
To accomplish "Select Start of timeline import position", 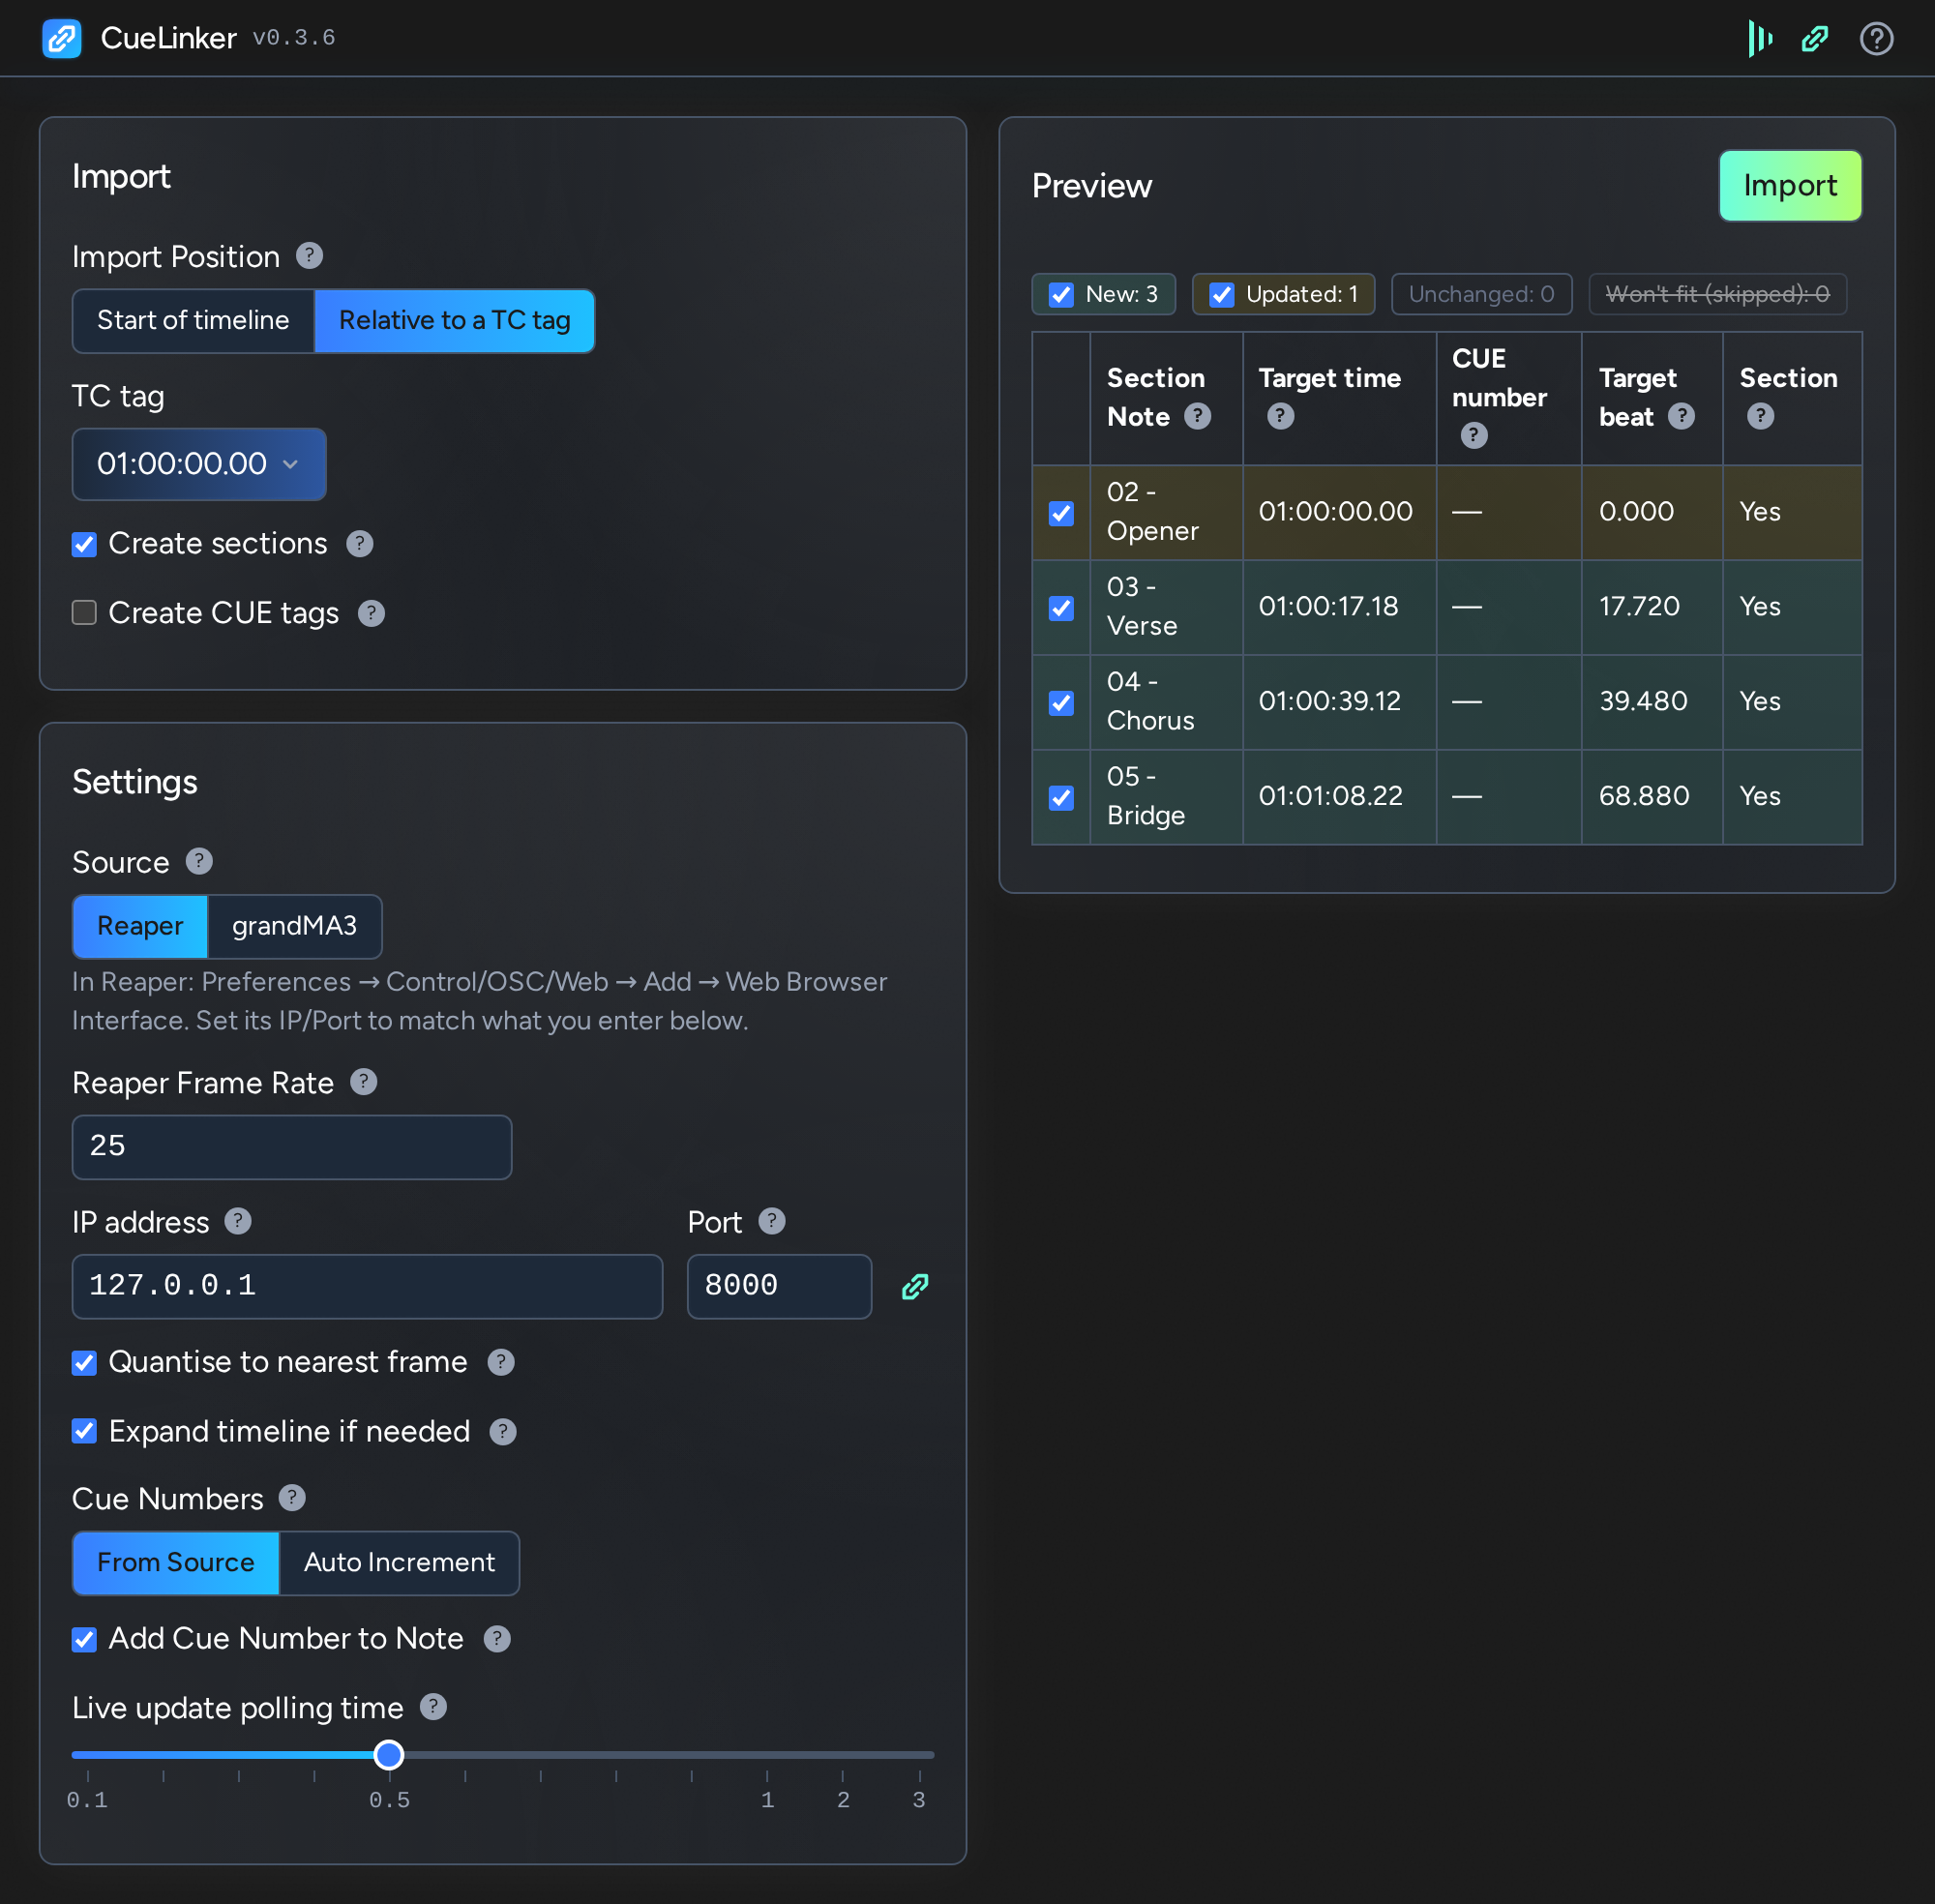I will (193, 321).
